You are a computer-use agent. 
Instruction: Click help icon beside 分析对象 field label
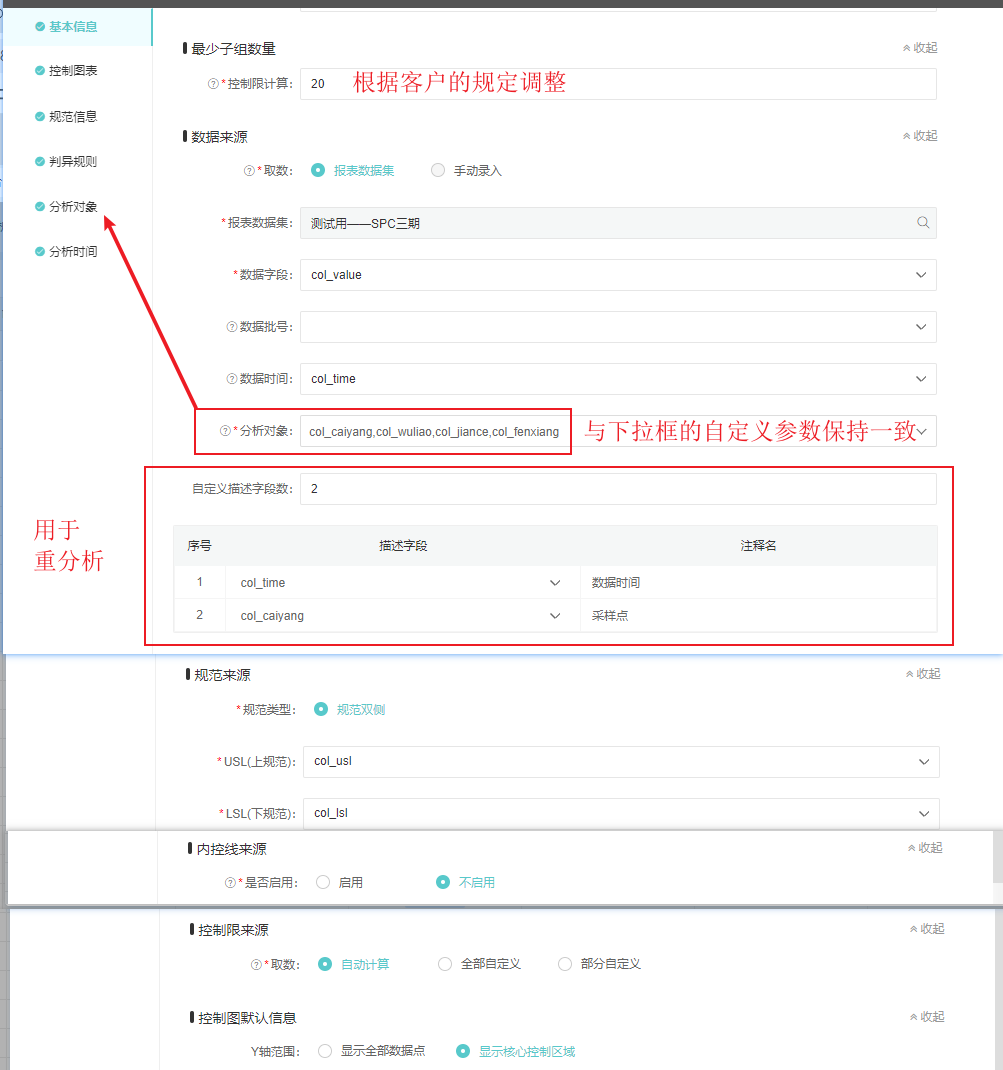coord(224,431)
